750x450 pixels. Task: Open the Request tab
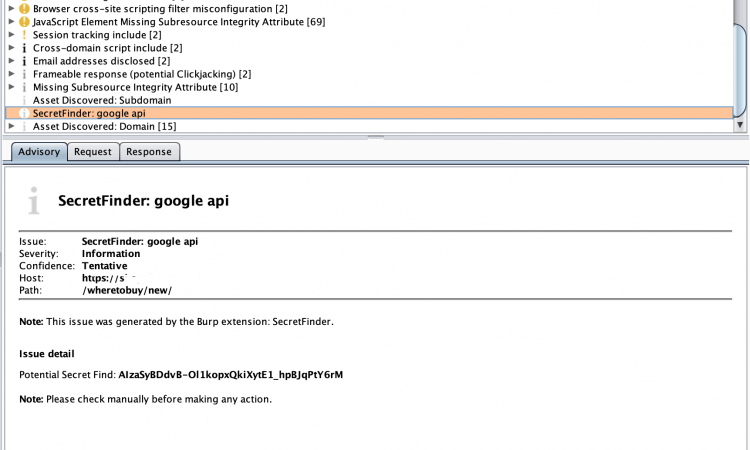pos(93,152)
